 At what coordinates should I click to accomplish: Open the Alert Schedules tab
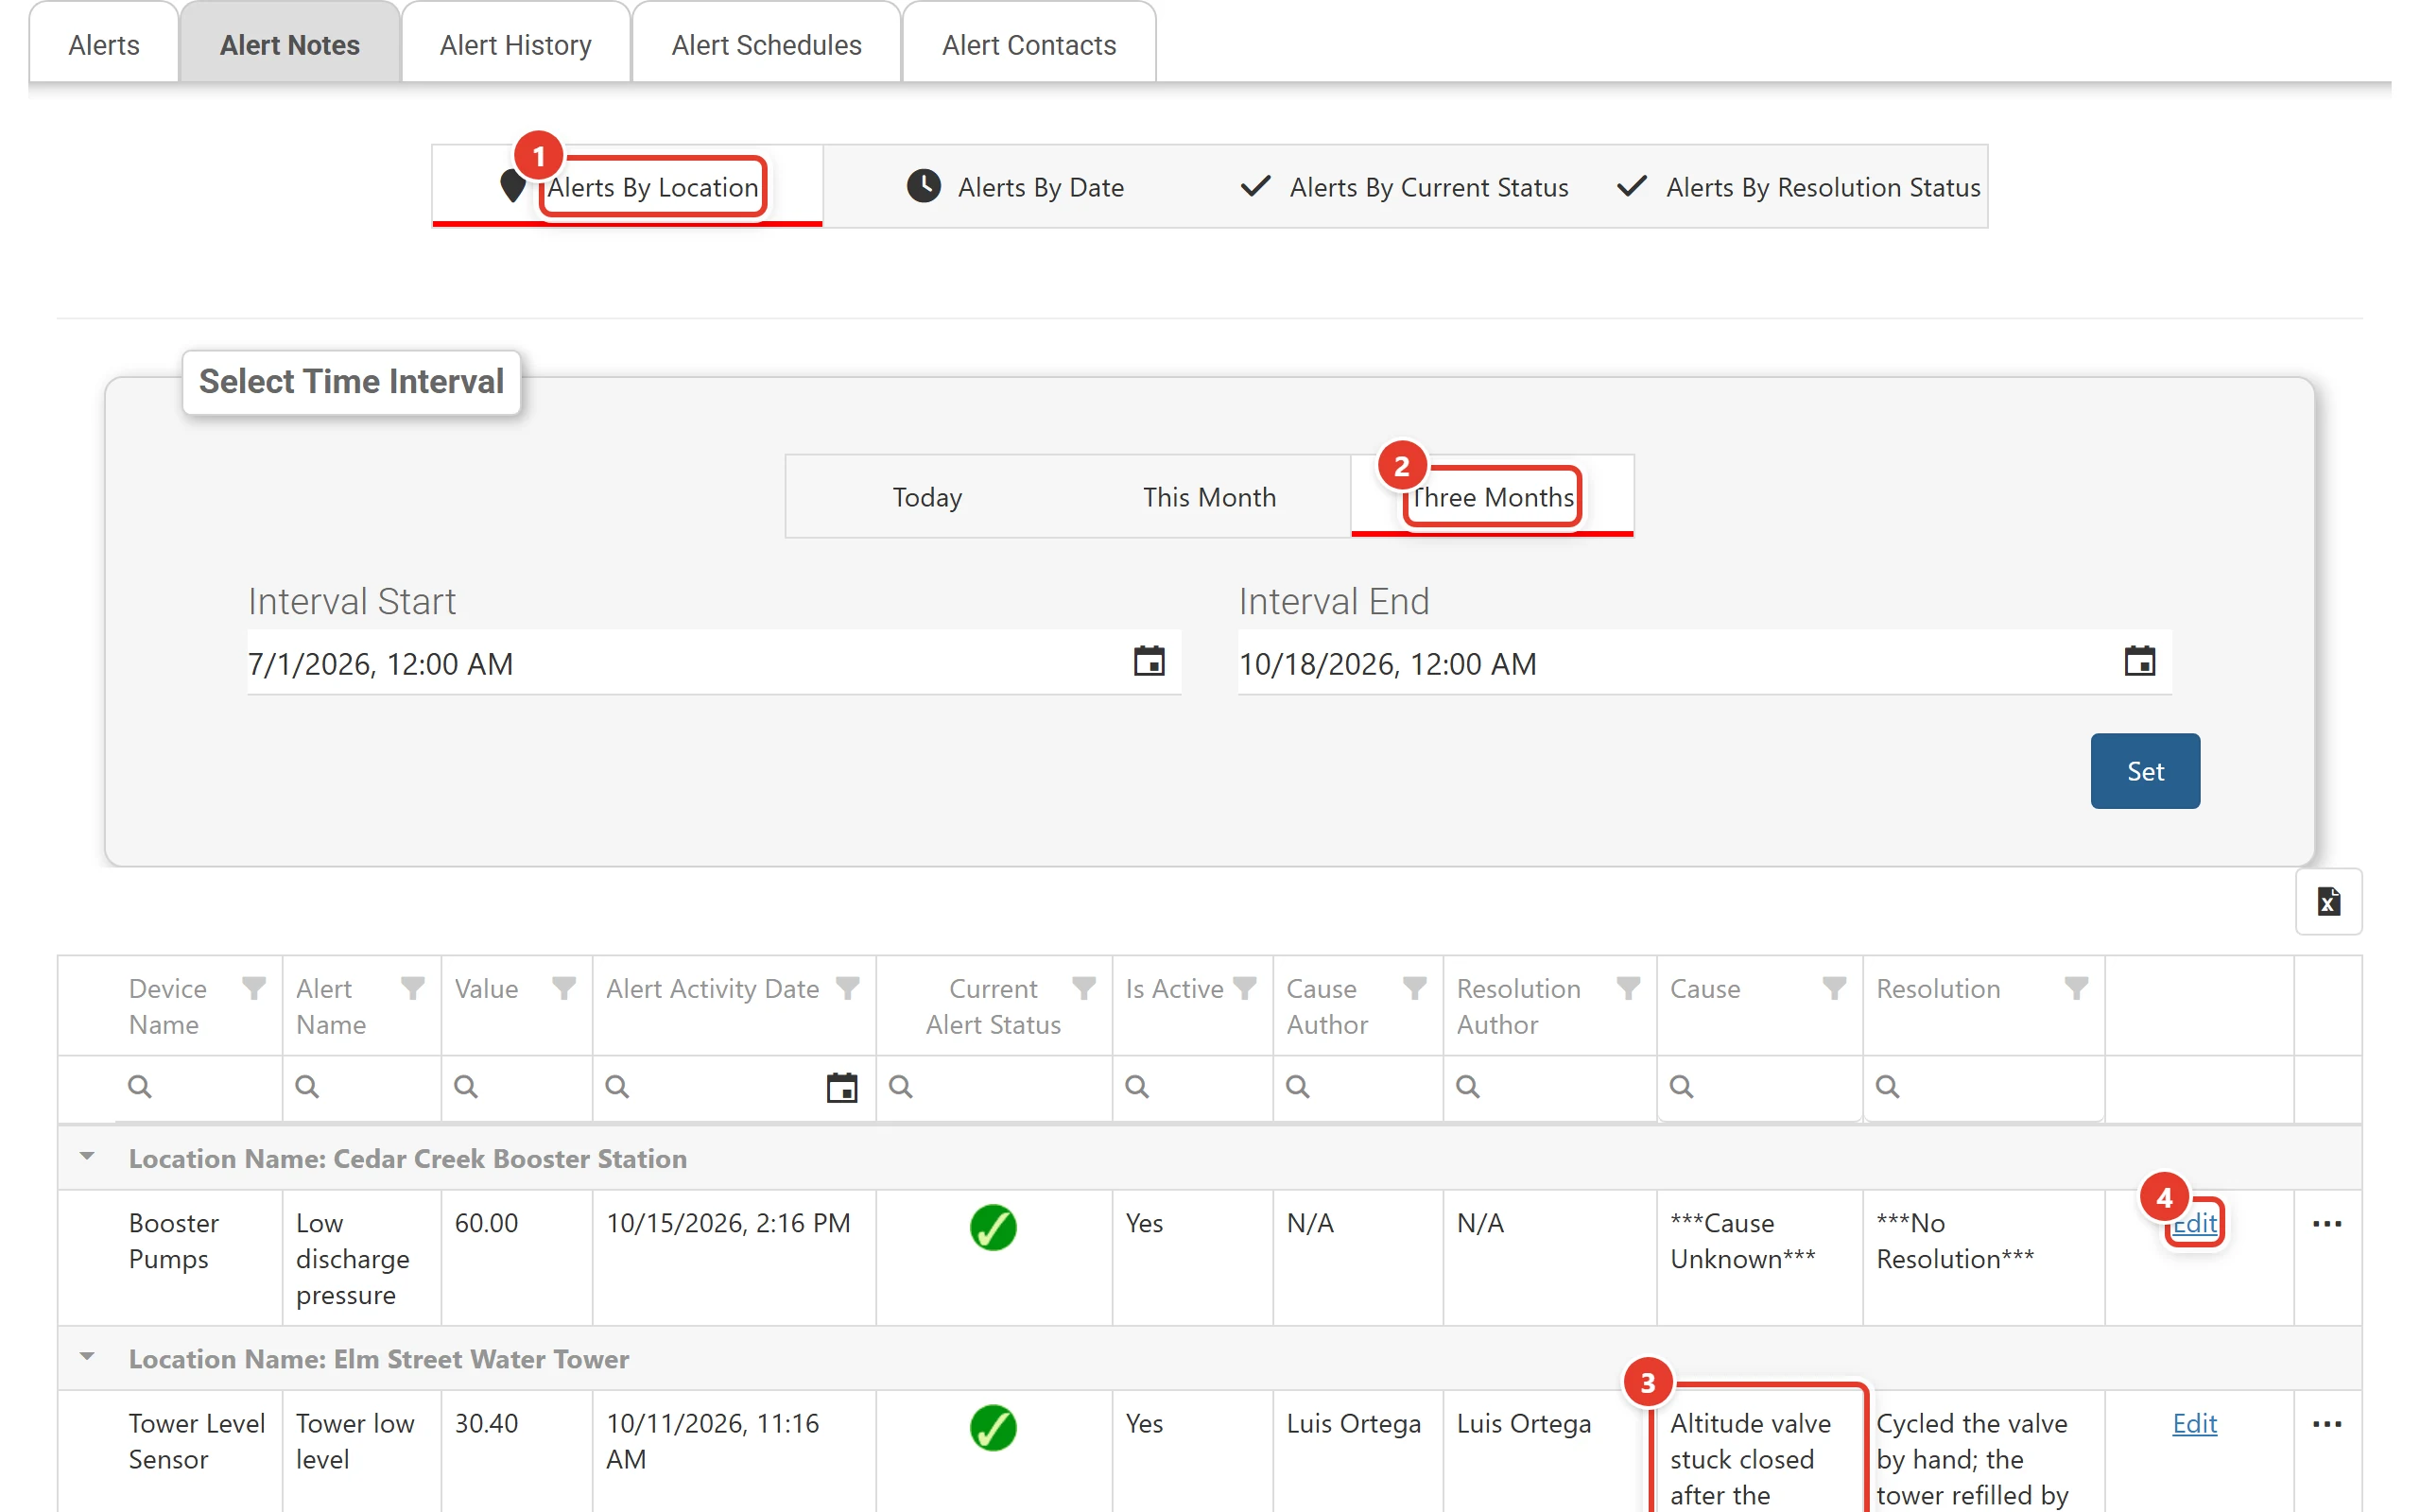[x=766, y=45]
